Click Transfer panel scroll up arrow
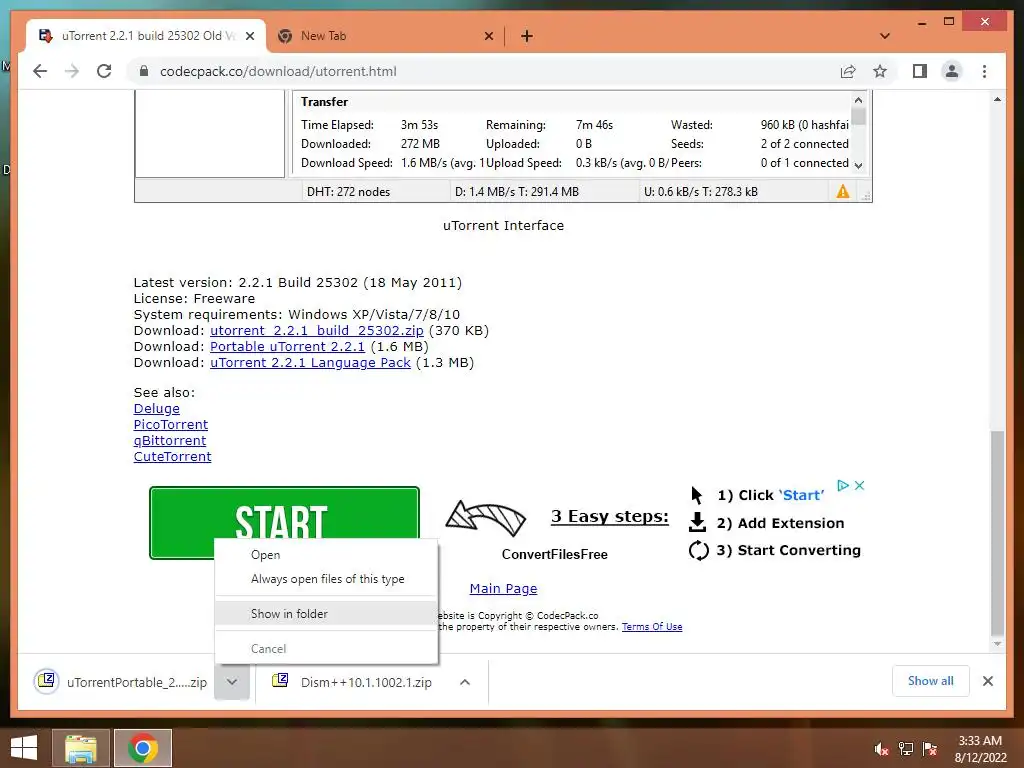 coord(858,100)
